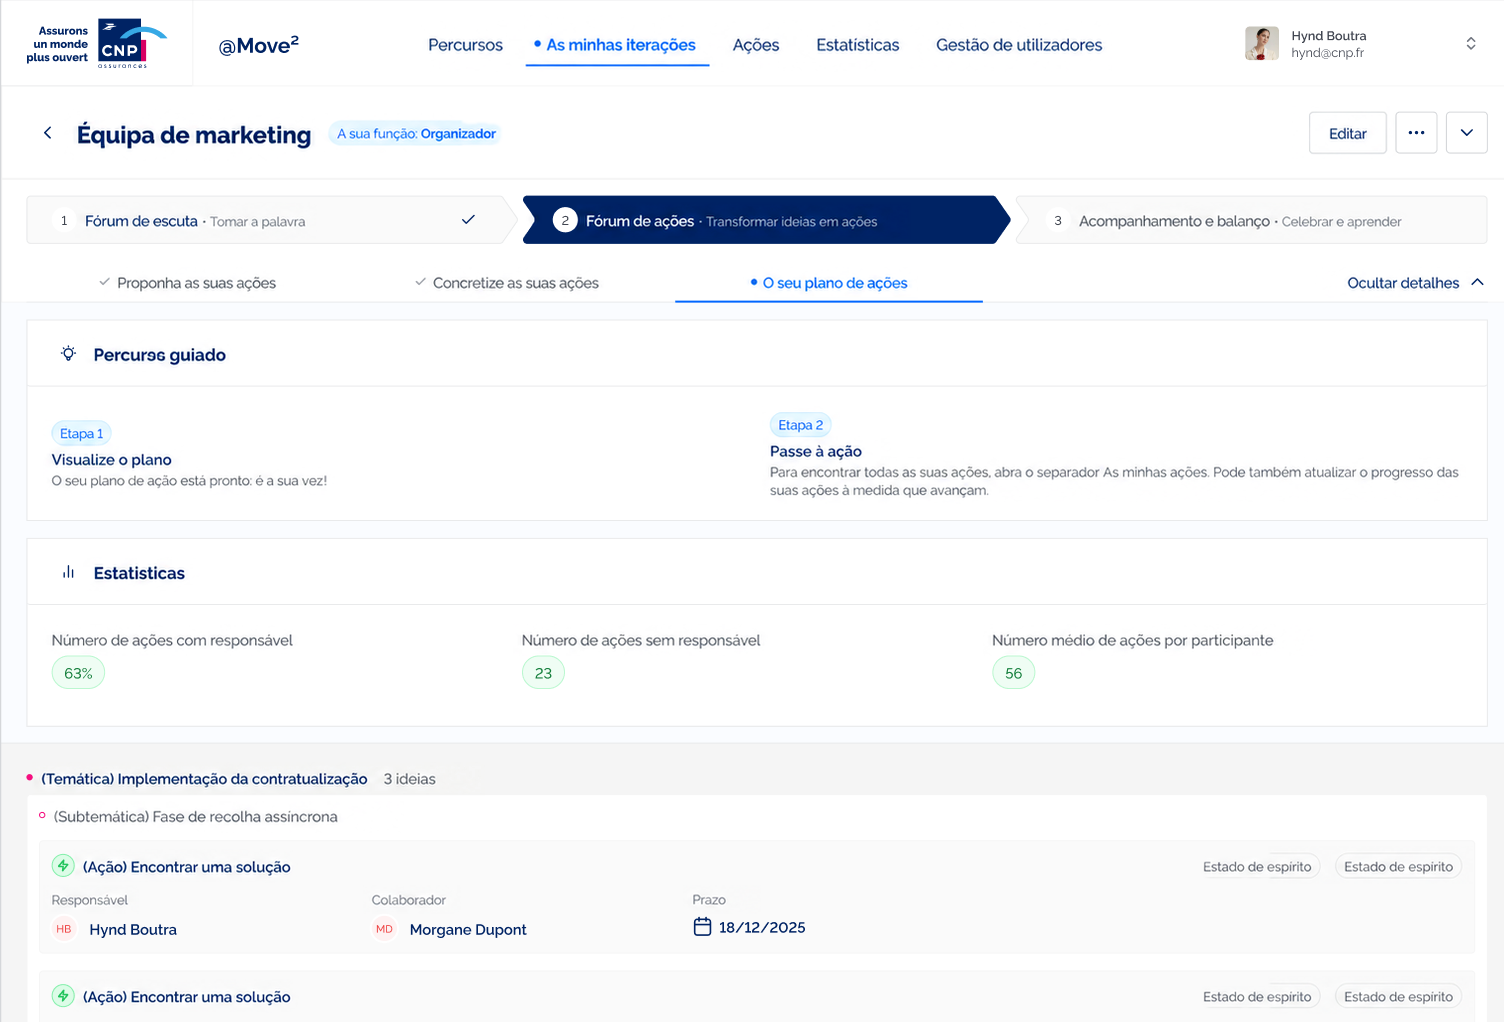Click the @Move² app title
The height and width of the screenshot is (1022, 1504).
259,45
